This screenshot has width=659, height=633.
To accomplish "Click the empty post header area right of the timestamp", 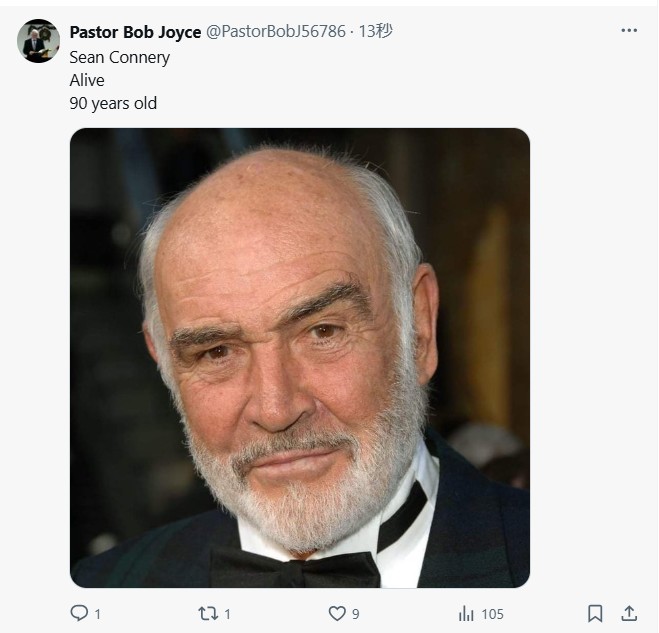I will coord(500,32).
